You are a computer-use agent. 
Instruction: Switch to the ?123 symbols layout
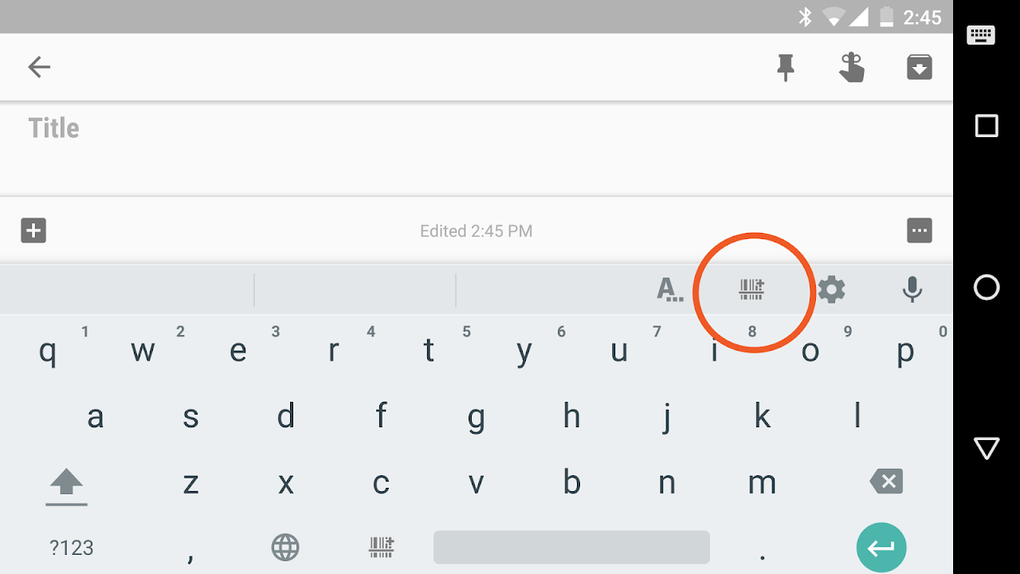point(72,548)
